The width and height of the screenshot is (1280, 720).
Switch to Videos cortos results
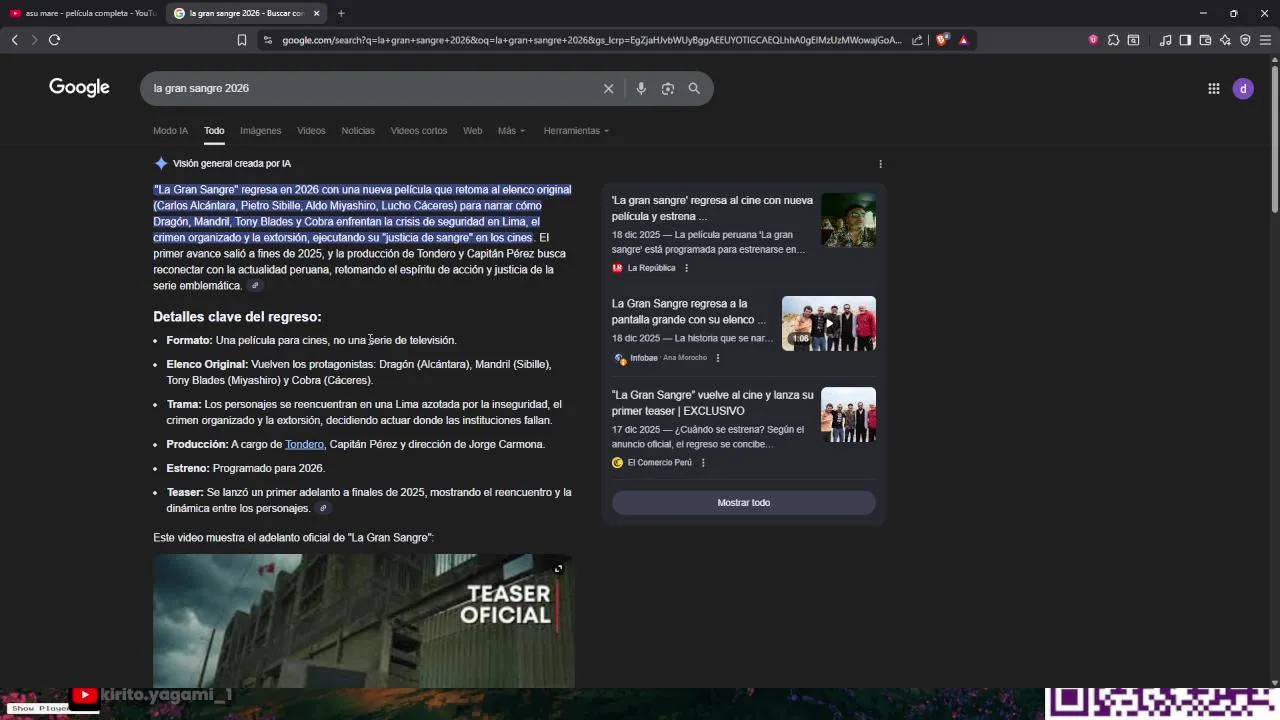[419, 131]
